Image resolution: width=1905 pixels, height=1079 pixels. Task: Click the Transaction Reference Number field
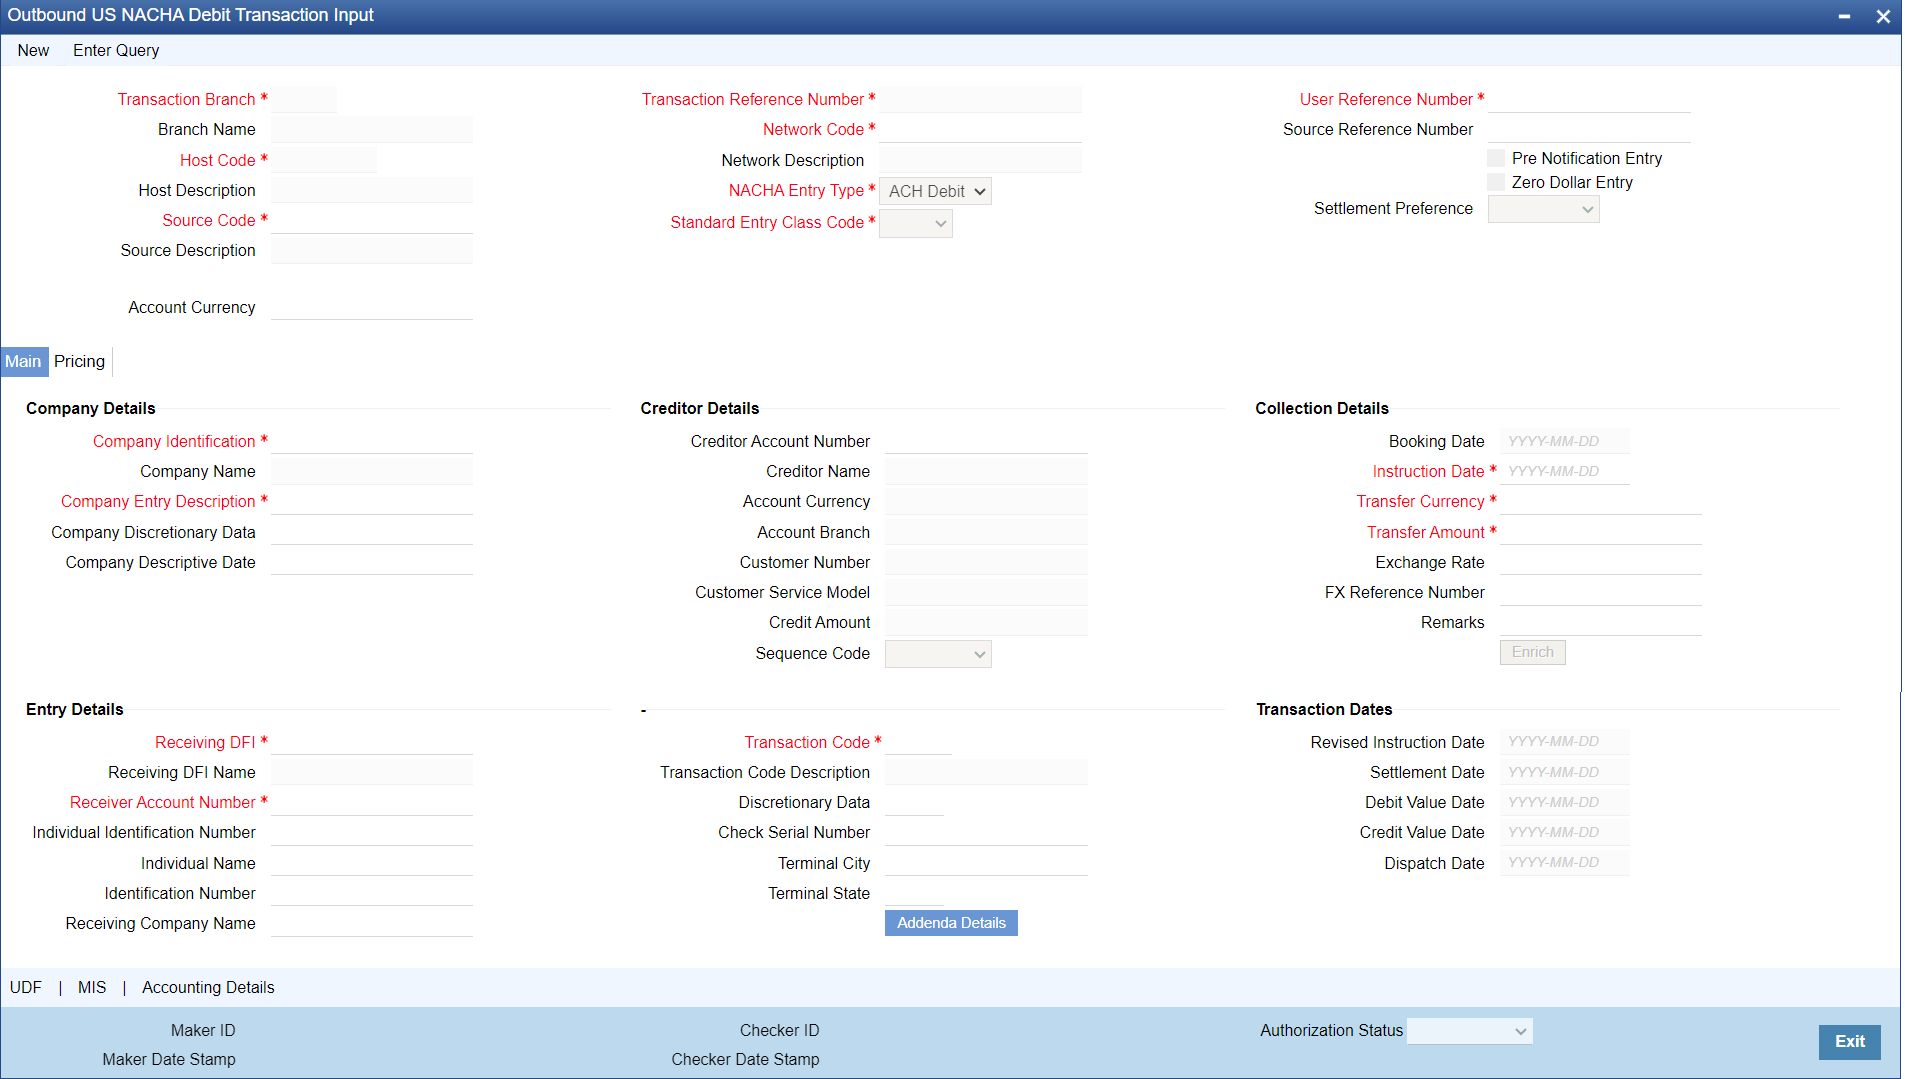point(980,100)
